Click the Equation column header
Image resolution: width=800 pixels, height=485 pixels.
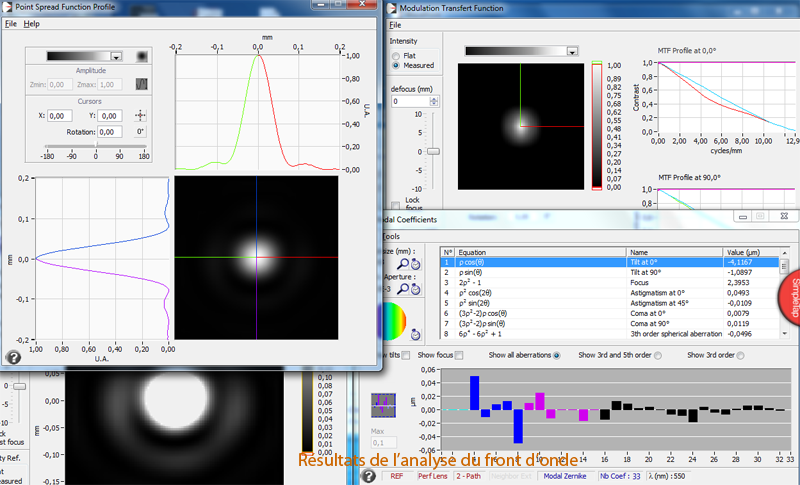tap(541, 252)
